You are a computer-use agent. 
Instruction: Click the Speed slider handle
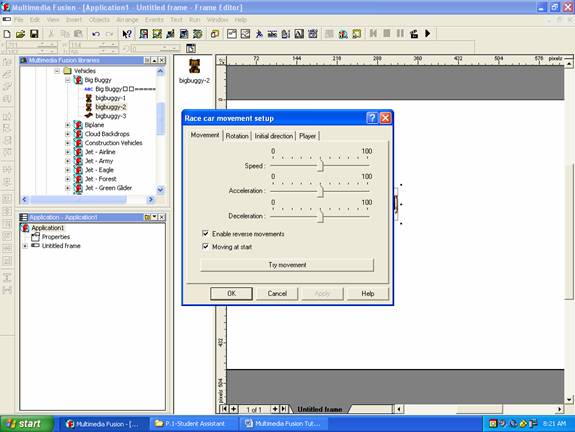[x=321, y=165]
